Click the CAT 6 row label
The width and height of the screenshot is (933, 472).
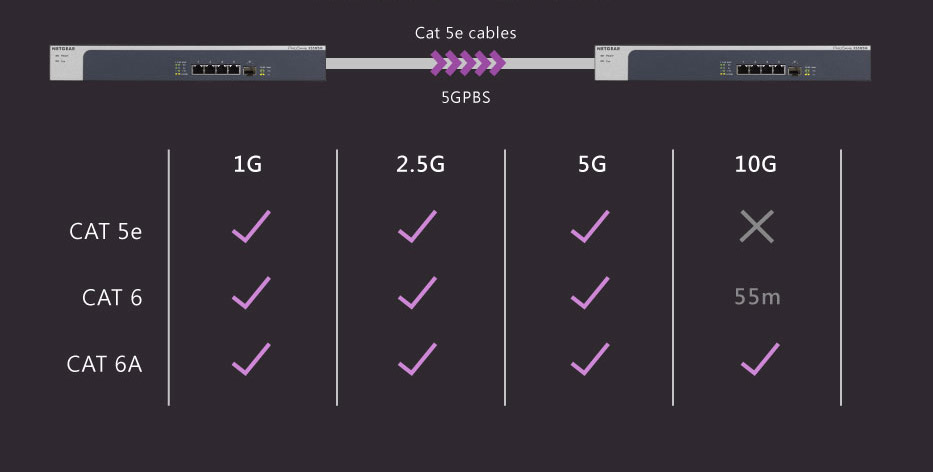[112, 298]
